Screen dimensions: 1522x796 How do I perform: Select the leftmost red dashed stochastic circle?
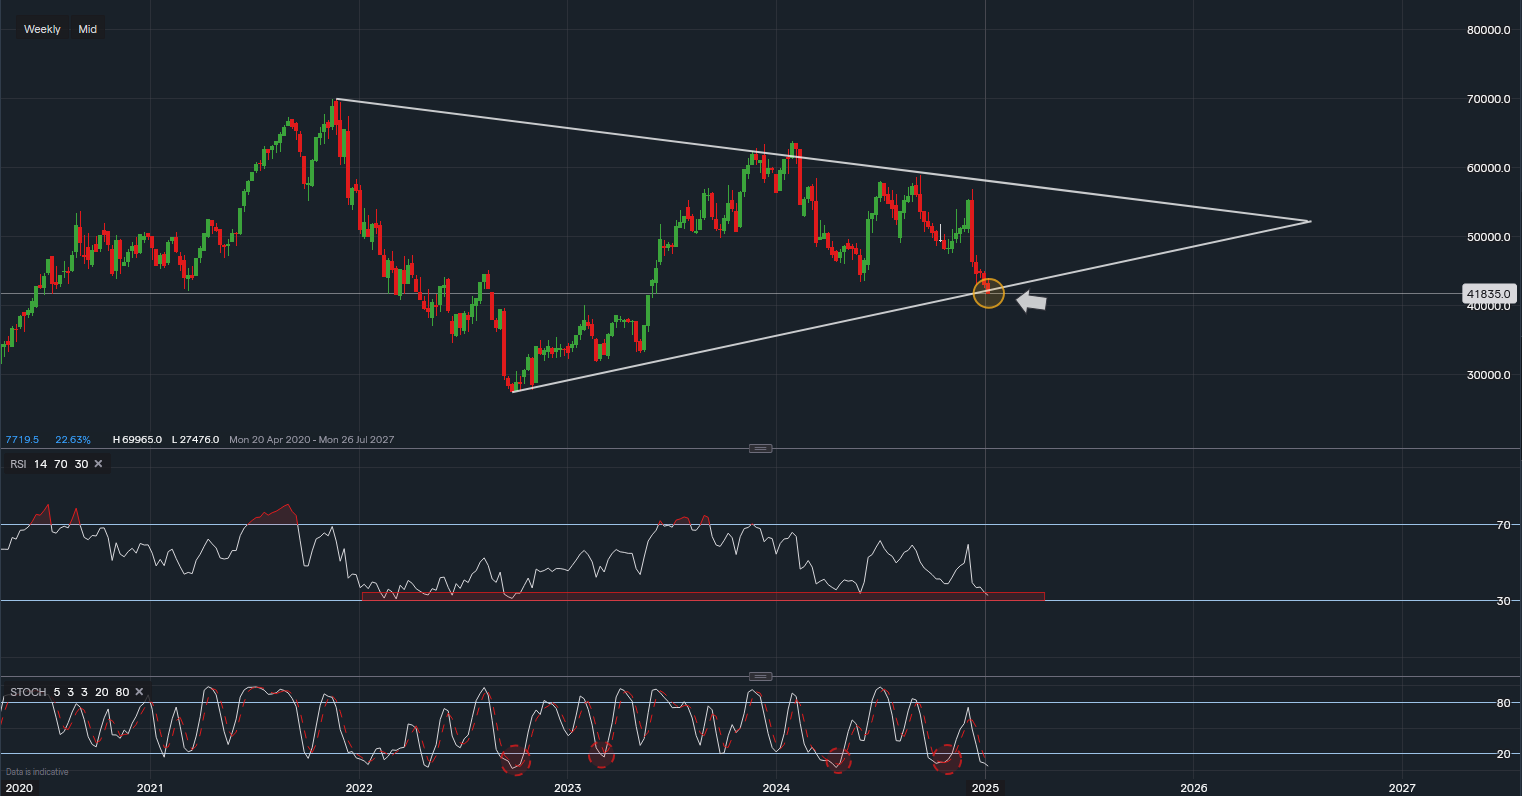[x=516, y=760]
